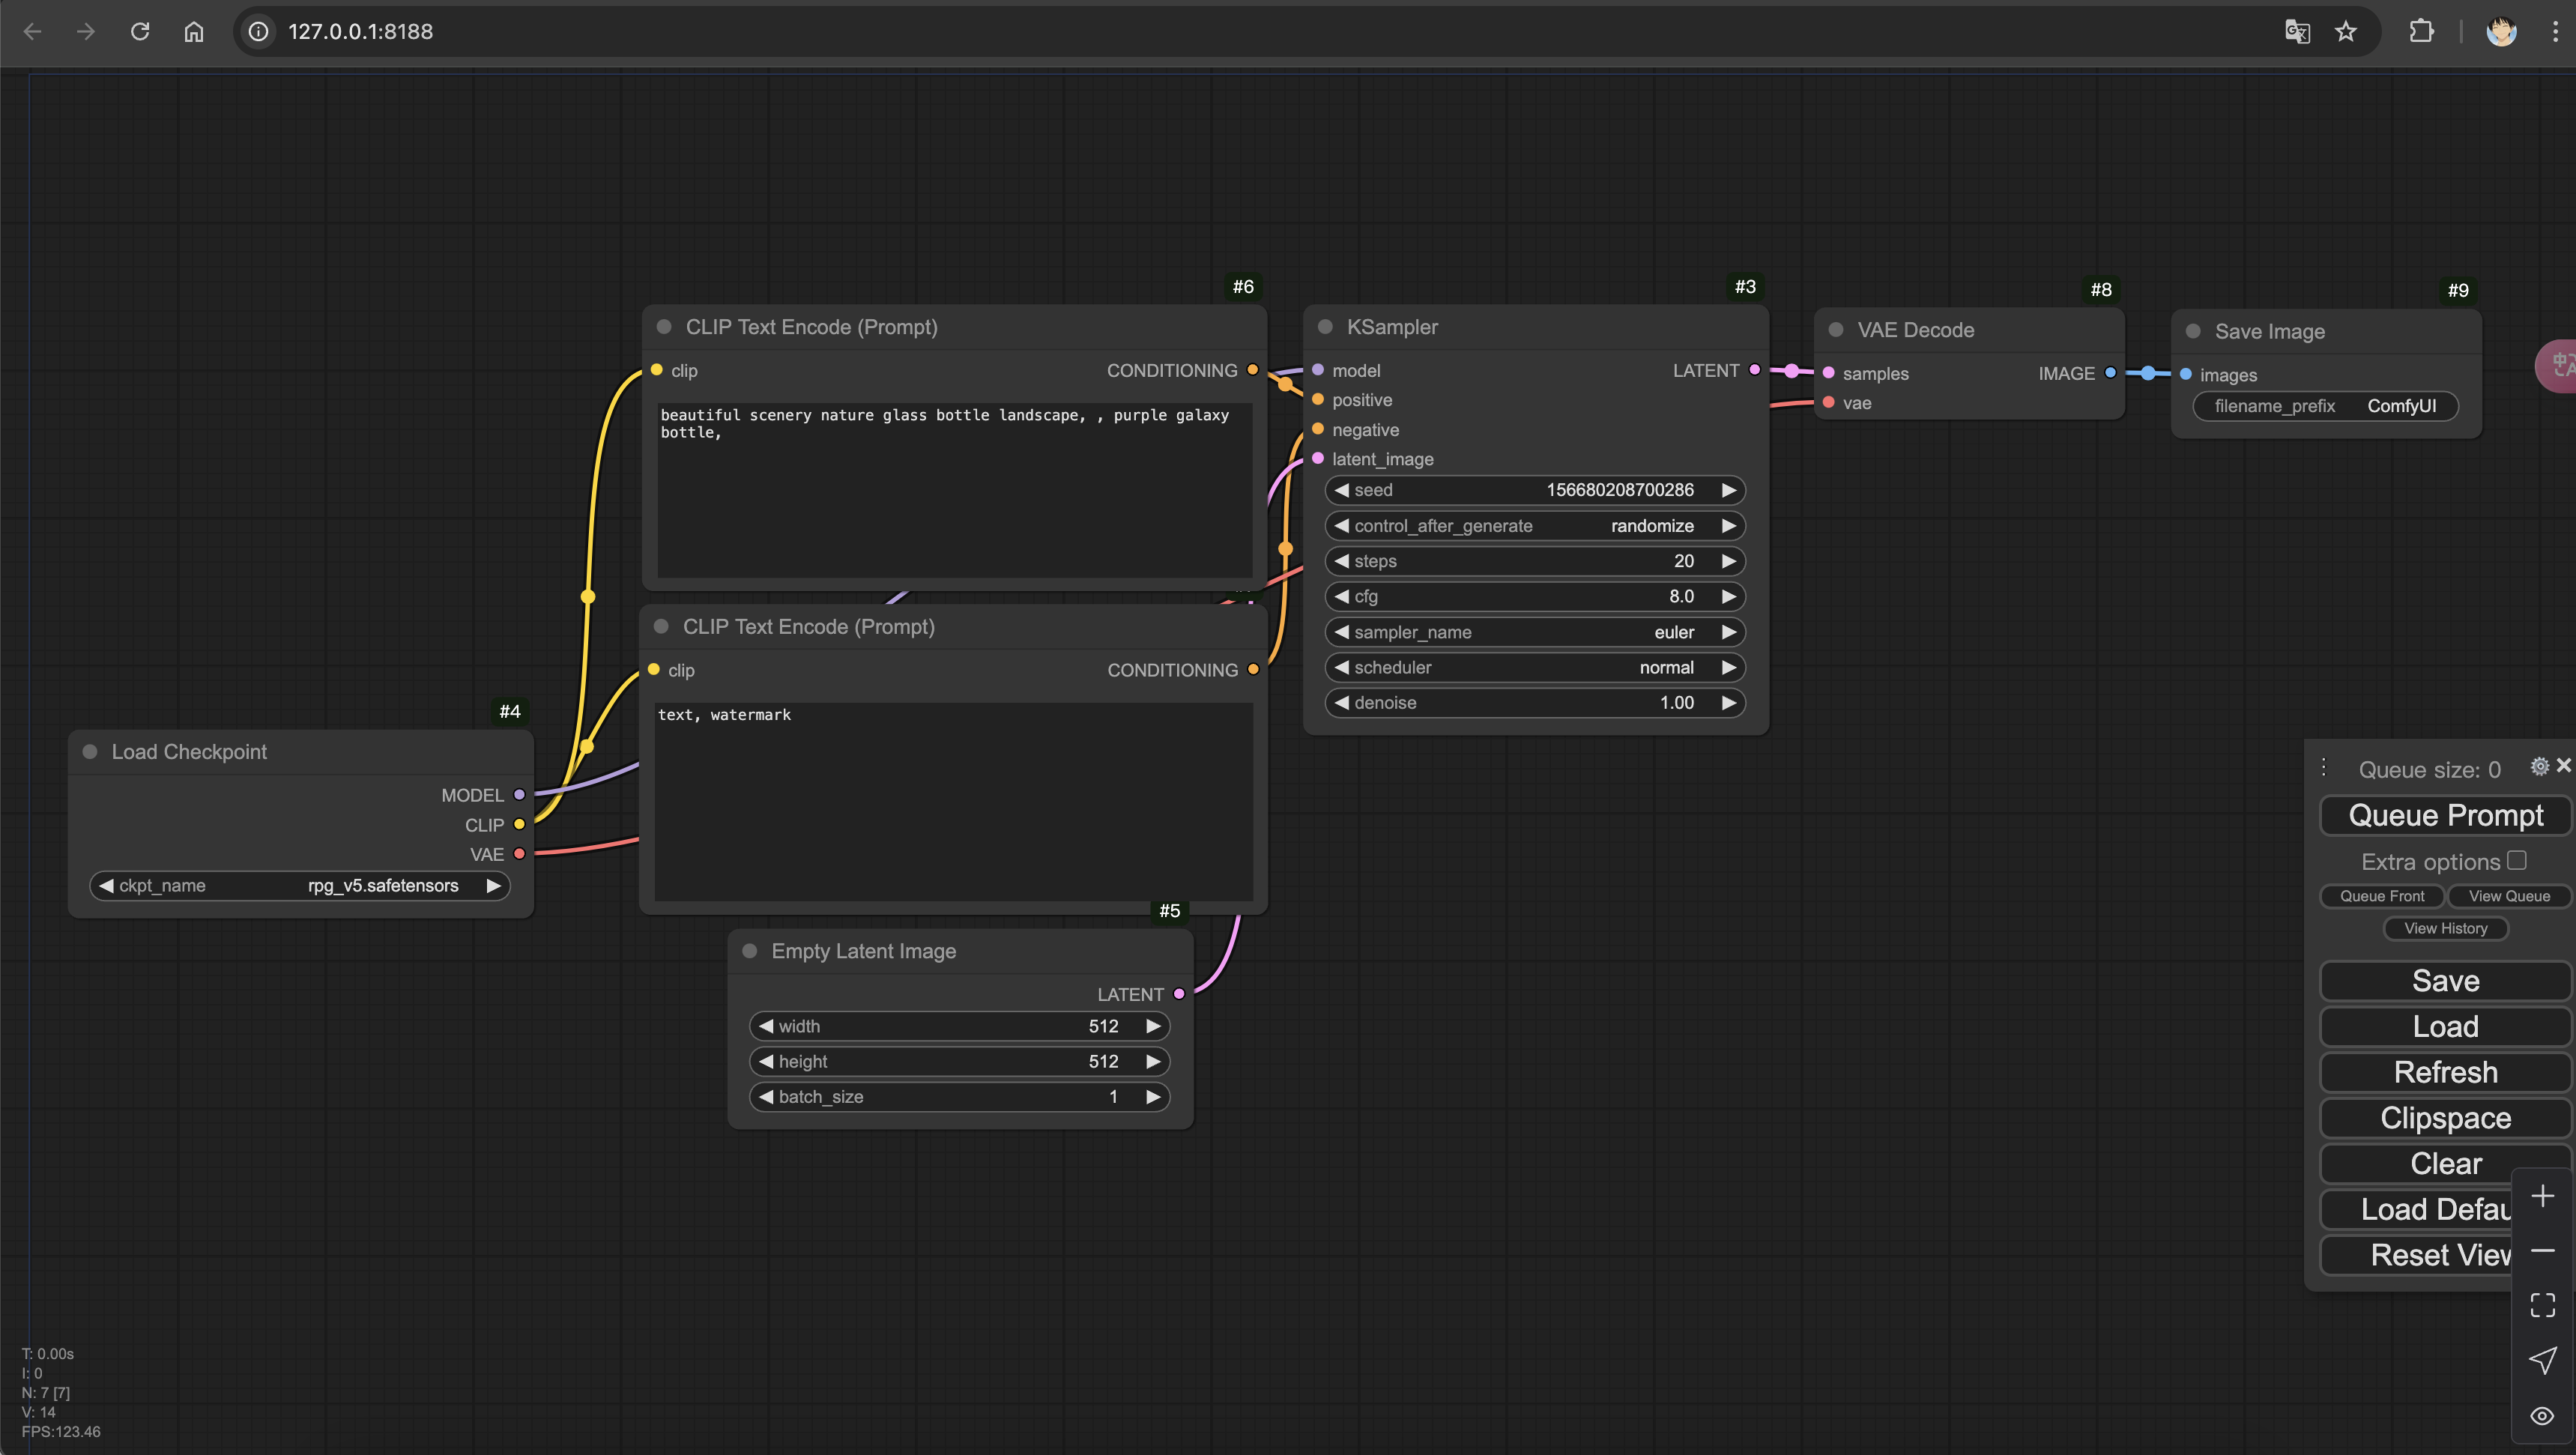Click the browser back arrow
Image resolution: width=2576 pixels, height=1455 pixels.
click(32, 32)
